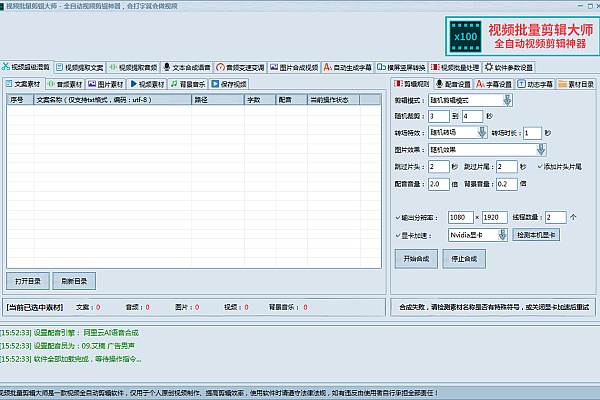This screenshot has width=600, height=400.
Task: Click the 配音设置 microphone icon
Action: click(x=439, y=84)
